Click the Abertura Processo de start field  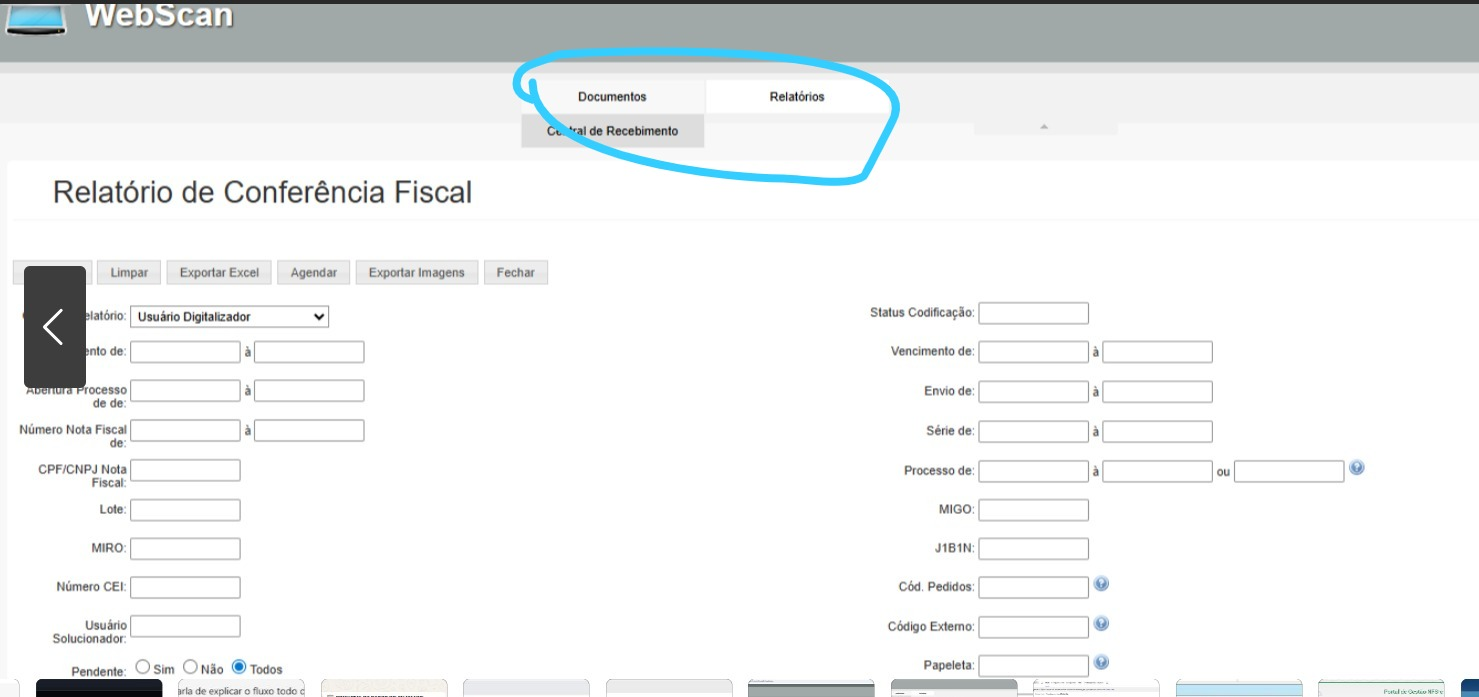(185, 391)
